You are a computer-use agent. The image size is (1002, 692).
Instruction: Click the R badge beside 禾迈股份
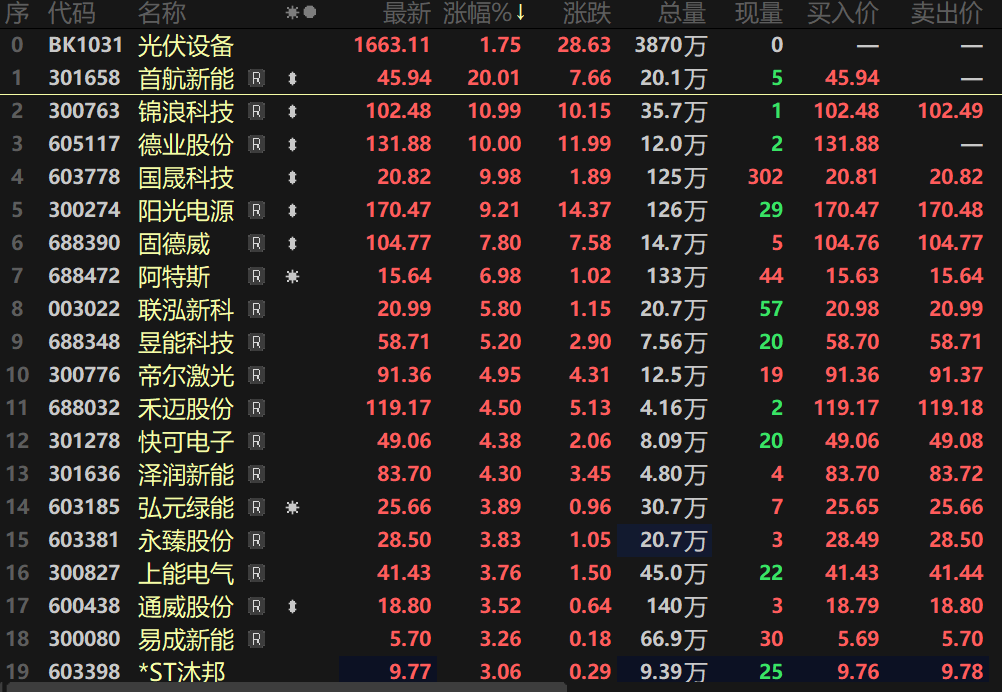coord(256,408)
